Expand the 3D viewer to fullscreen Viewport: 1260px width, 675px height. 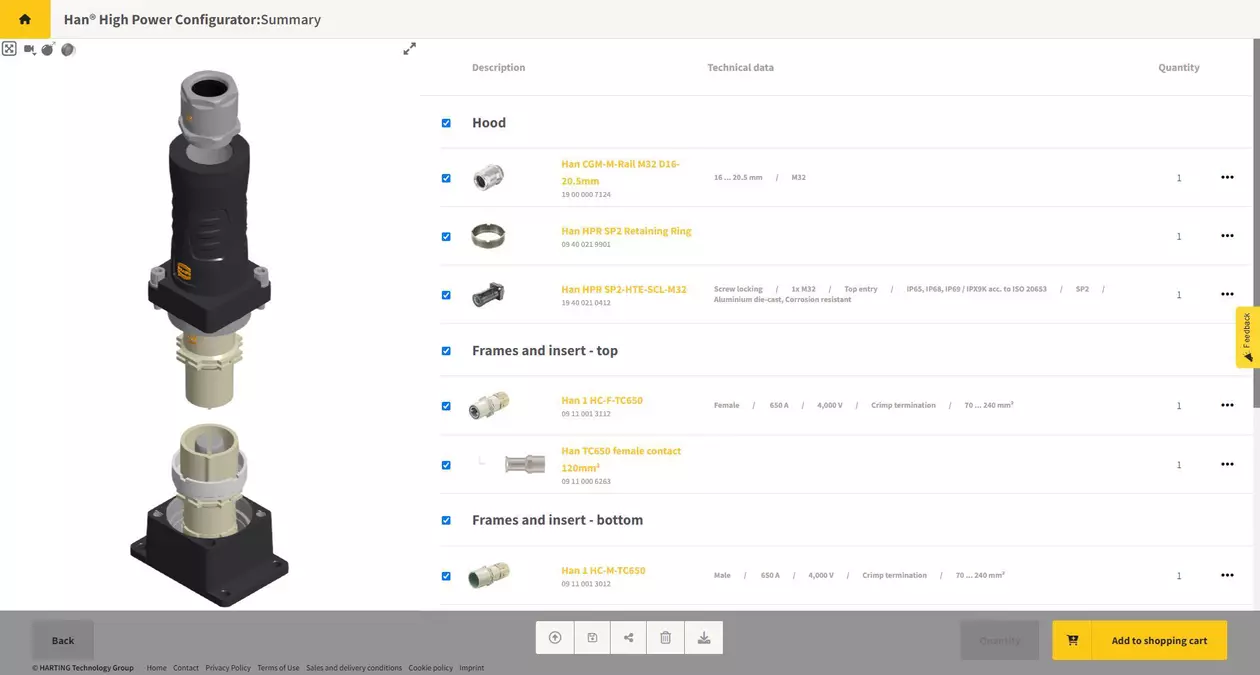point(409,49)
